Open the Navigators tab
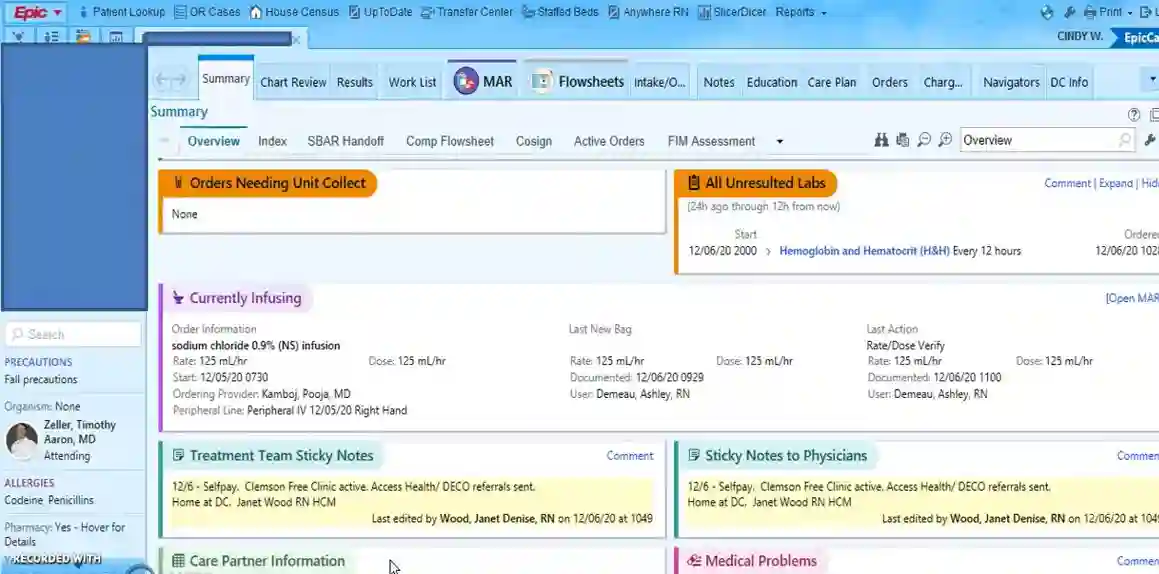The height and width of the screenshot is (574, 1159). pos(1011,82)
